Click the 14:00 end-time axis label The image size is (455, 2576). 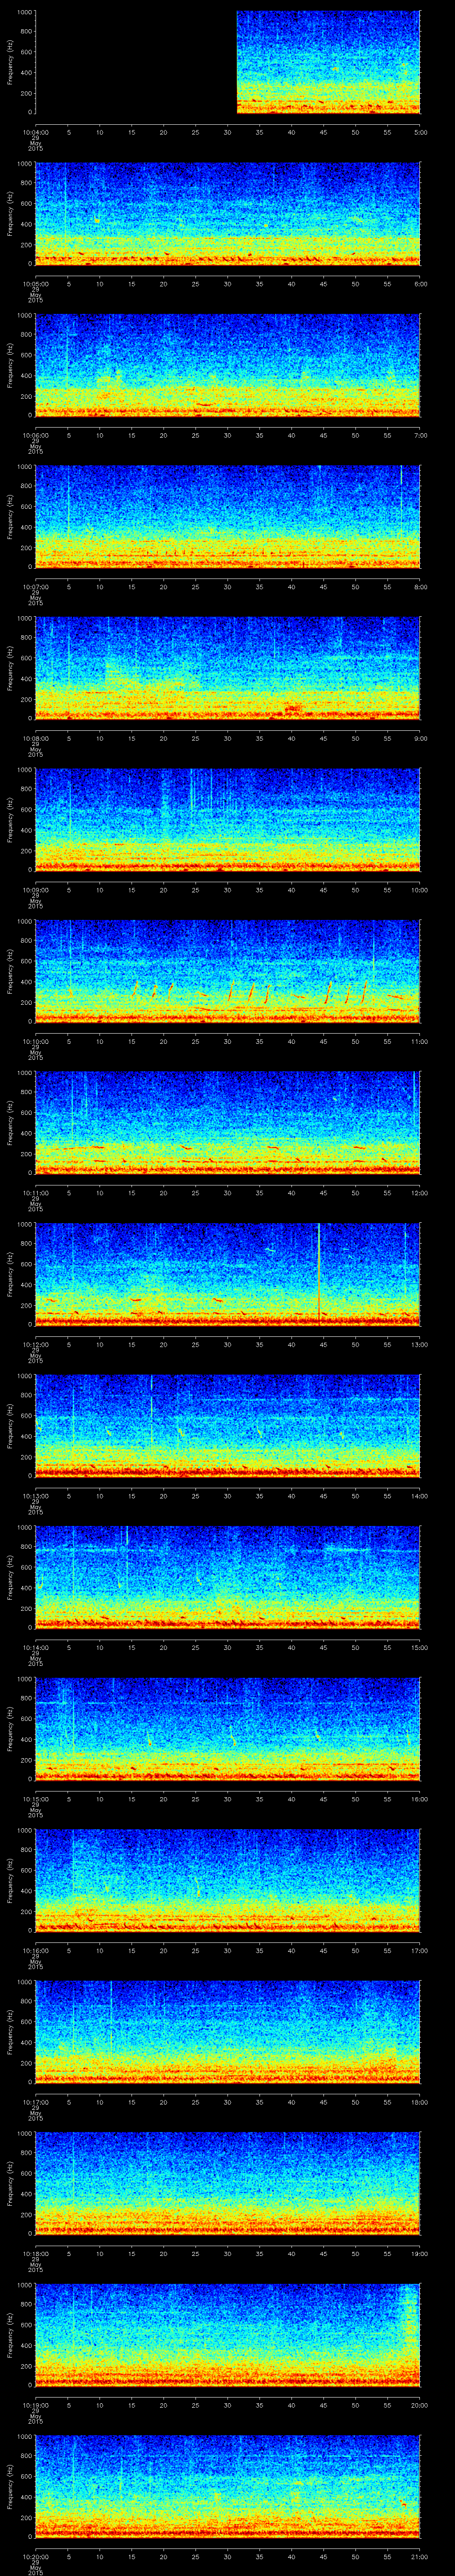coord(420,1496)
